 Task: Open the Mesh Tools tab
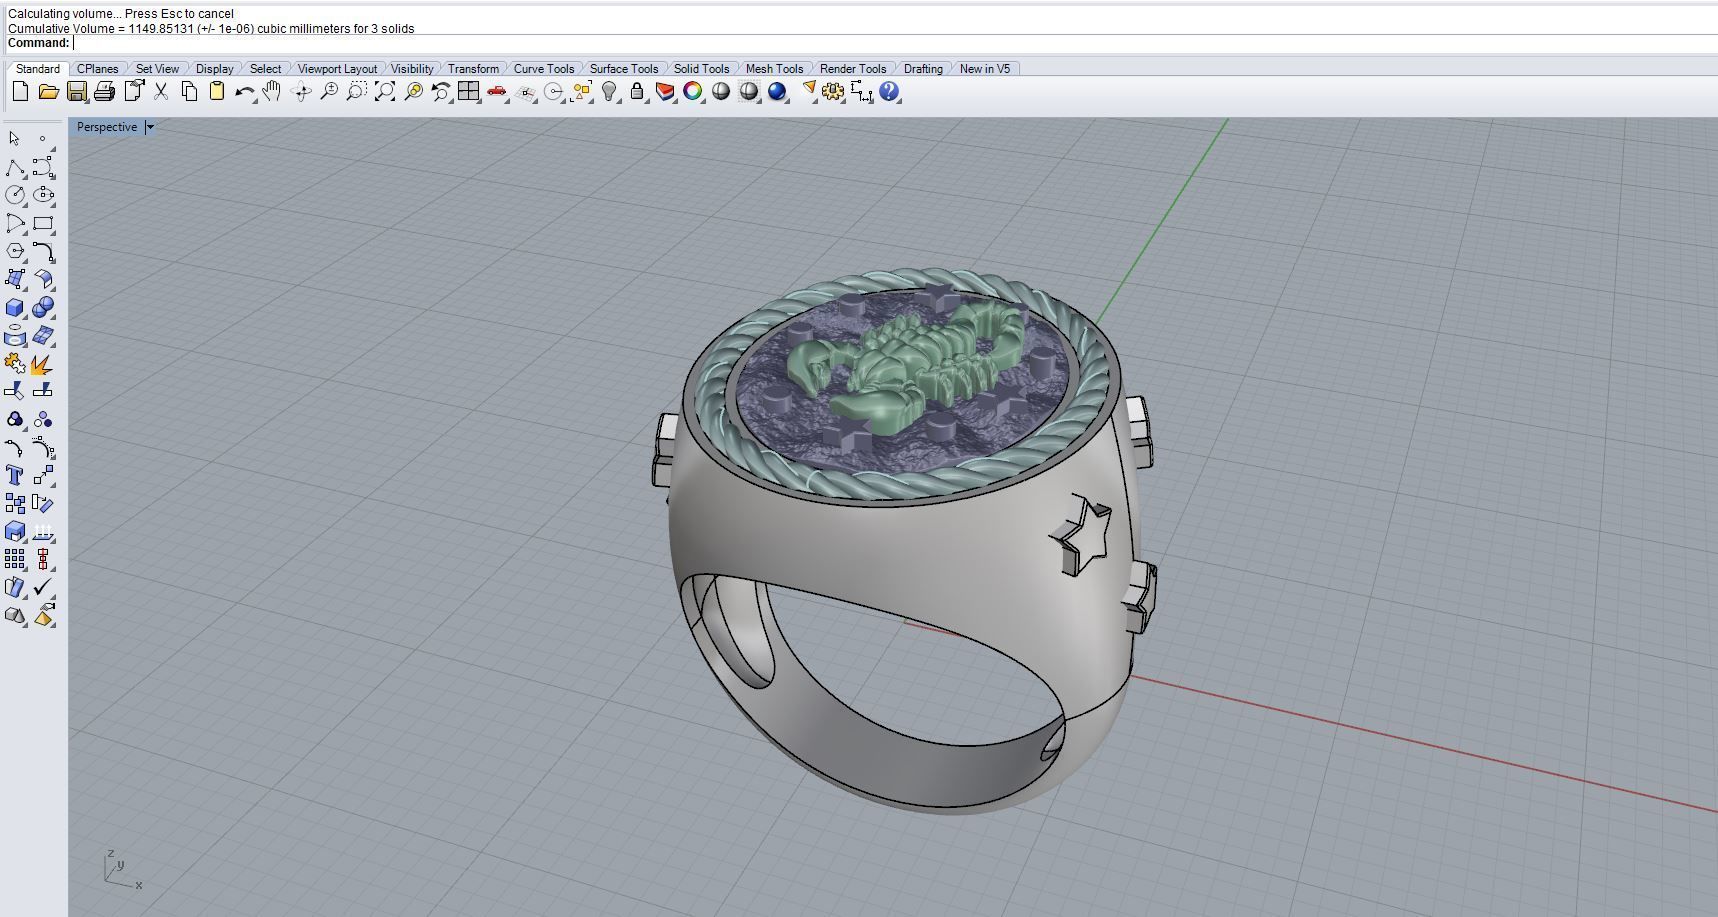(x=774, y=69)
